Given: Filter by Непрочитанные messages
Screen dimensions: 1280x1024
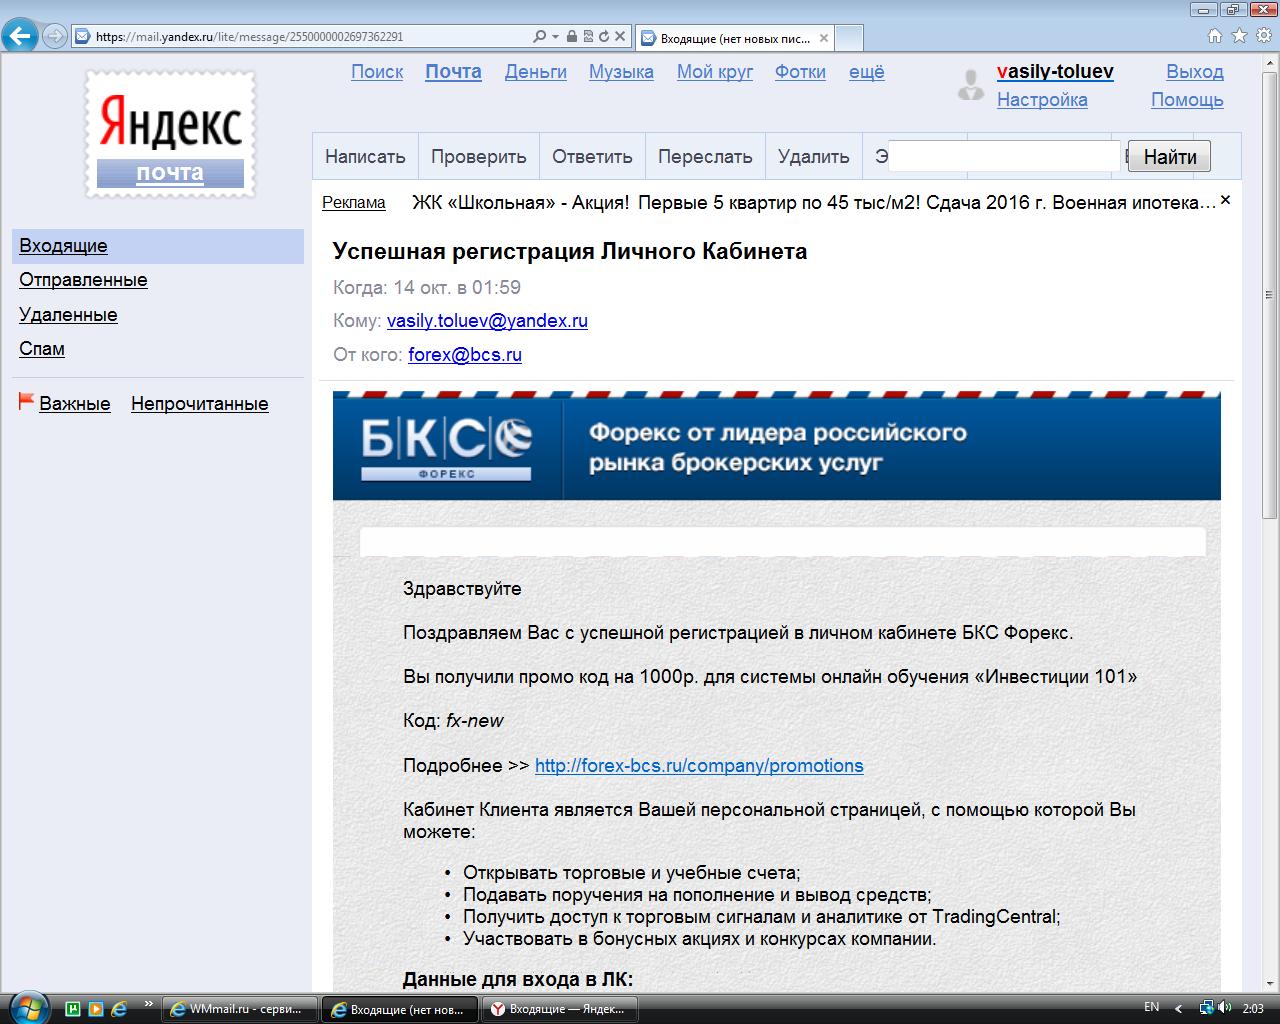Looking at the screenshot, I should tap(200, 404).
